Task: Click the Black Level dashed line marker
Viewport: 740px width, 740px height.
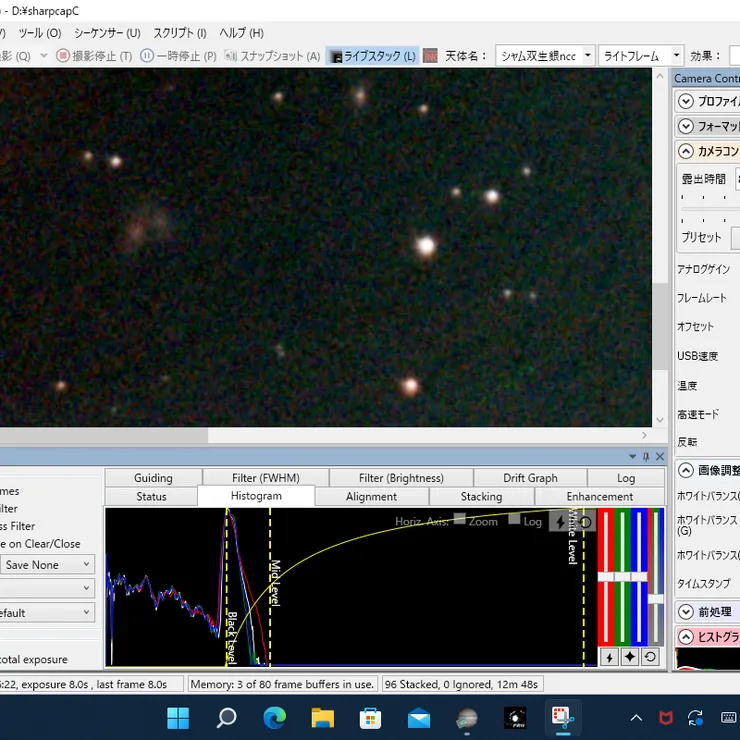Action: coord(227,587)
